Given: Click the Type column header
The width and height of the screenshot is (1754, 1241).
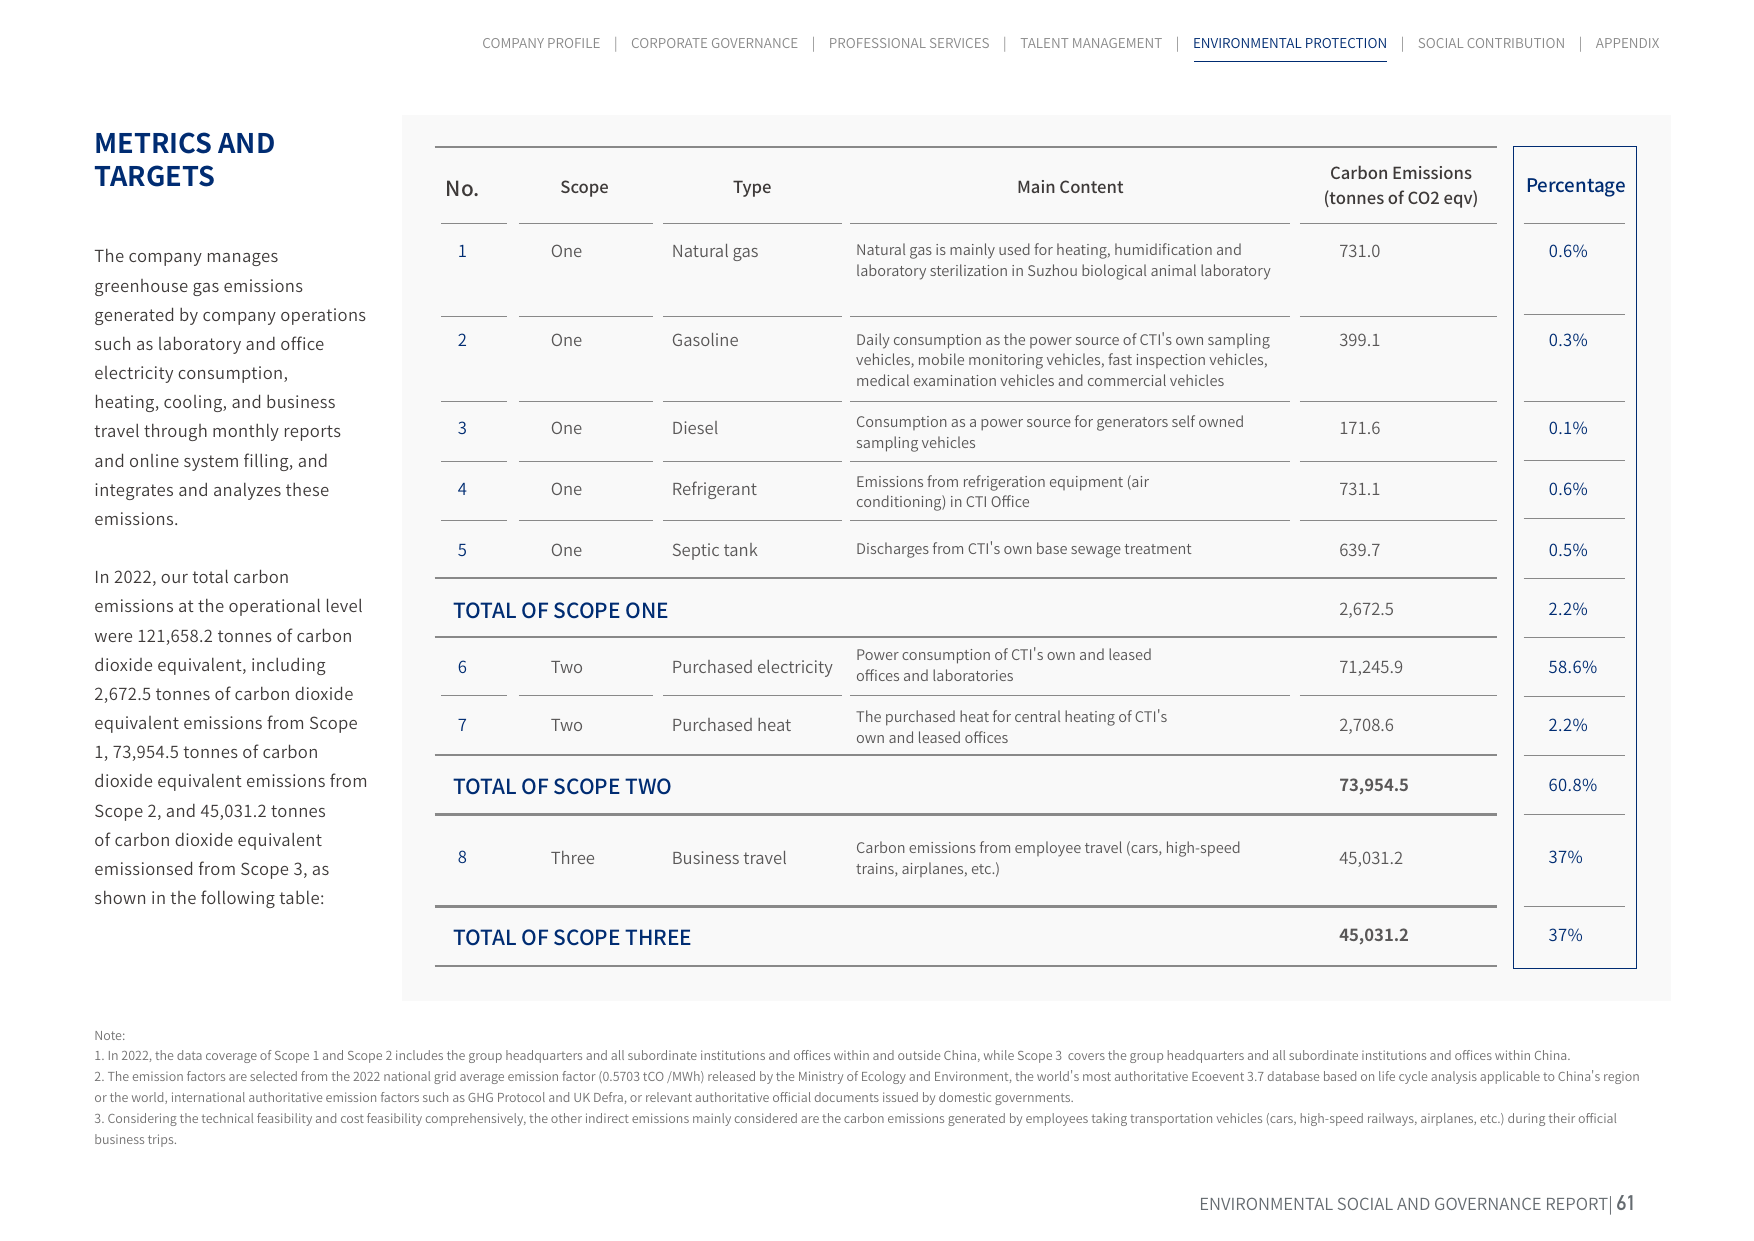Looking at the screenshot, I should click(752, 187).
